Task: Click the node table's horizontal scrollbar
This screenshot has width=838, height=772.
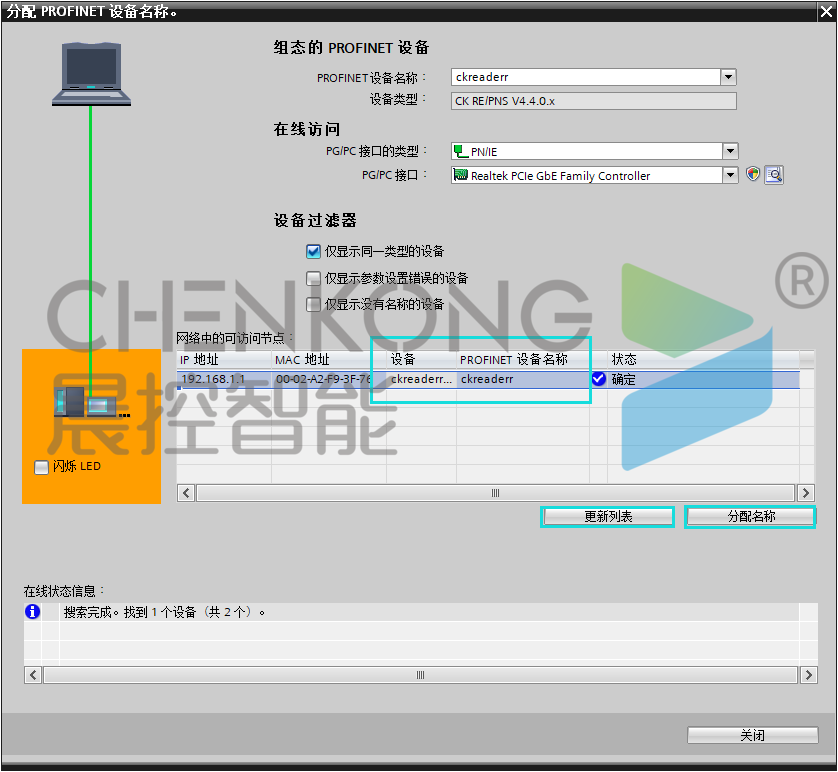Action: (495, 493)
